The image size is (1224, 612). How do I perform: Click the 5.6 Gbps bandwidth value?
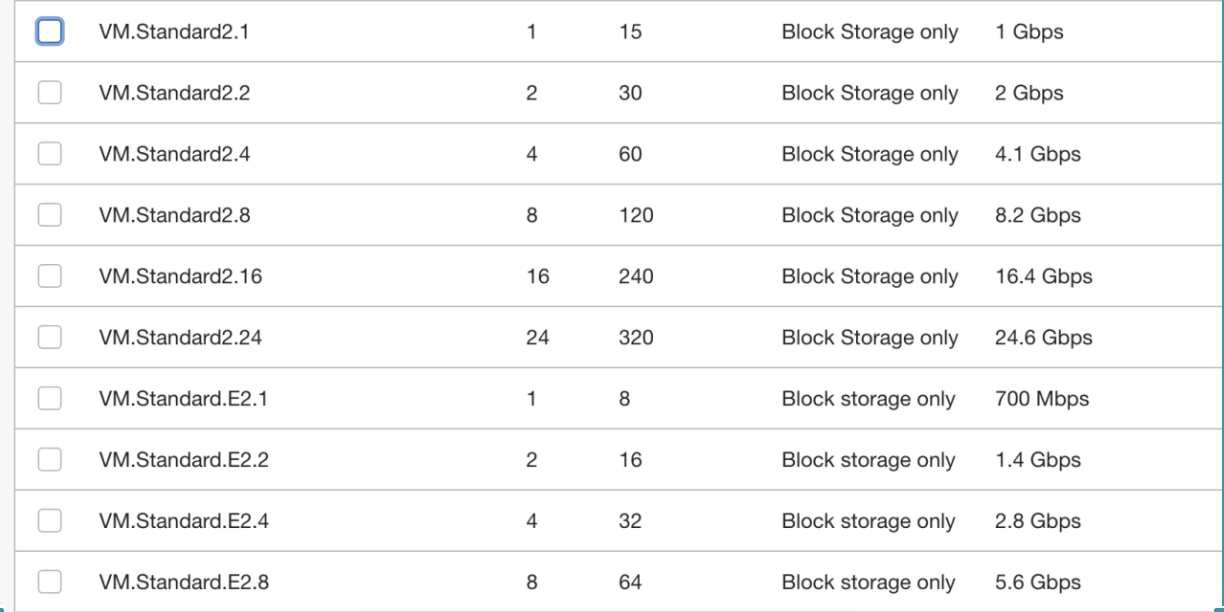click(x=1038, y=582)
